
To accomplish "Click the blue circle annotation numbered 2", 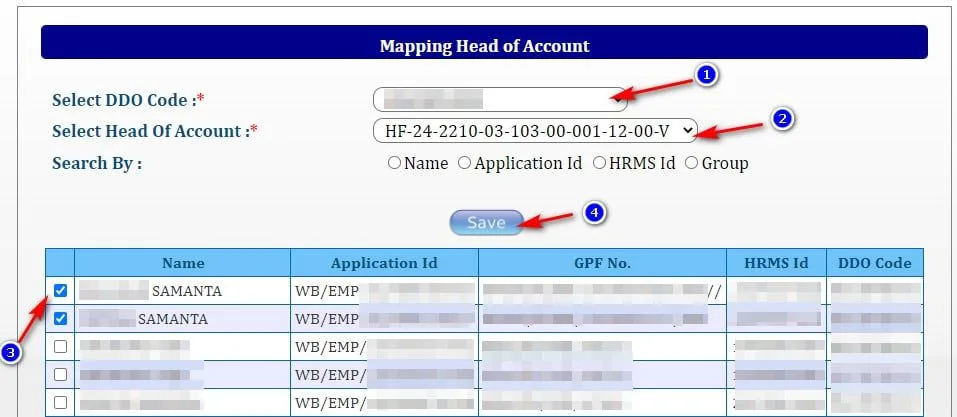I will [782, 118].
